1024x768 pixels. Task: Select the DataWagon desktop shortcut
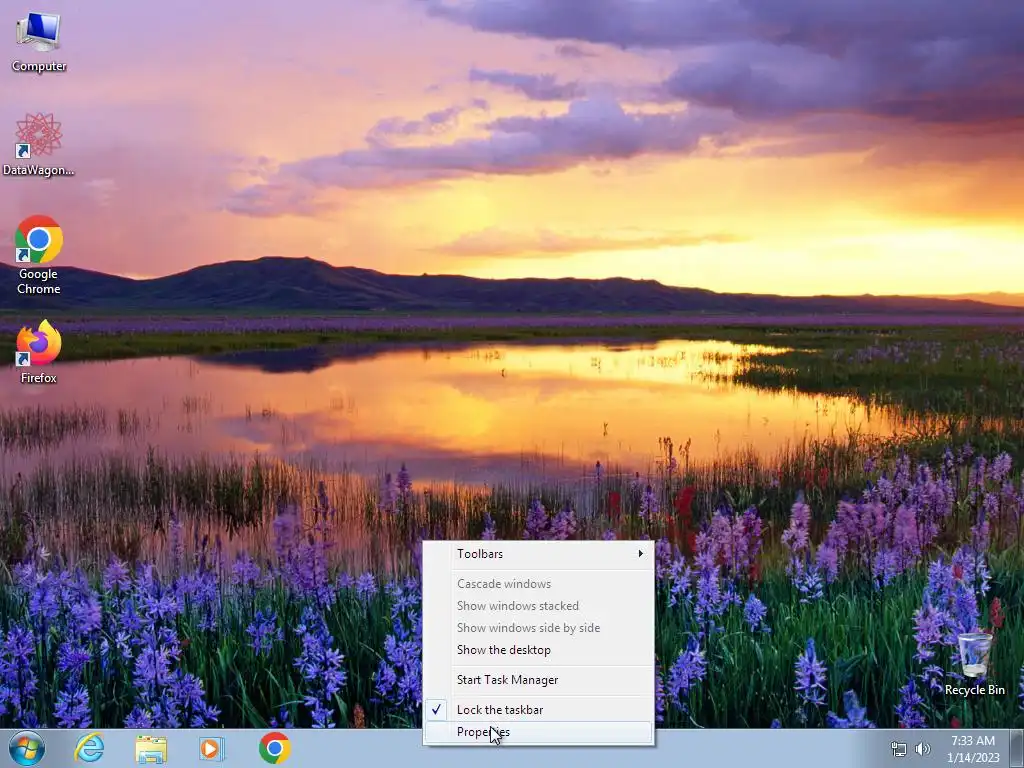39,144
